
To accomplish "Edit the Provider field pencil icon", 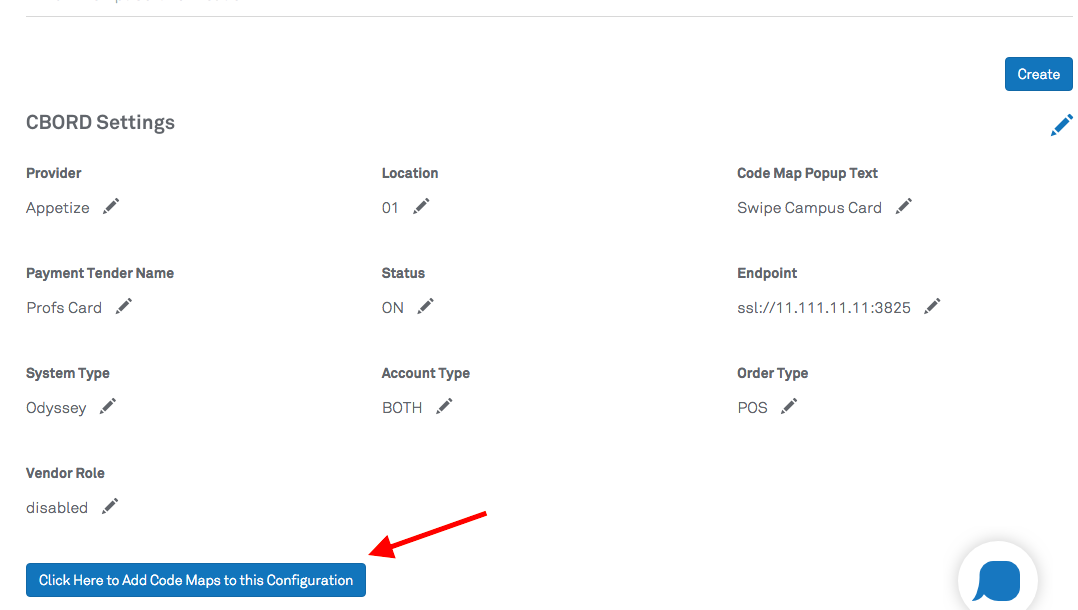I will tap(111, 206).
